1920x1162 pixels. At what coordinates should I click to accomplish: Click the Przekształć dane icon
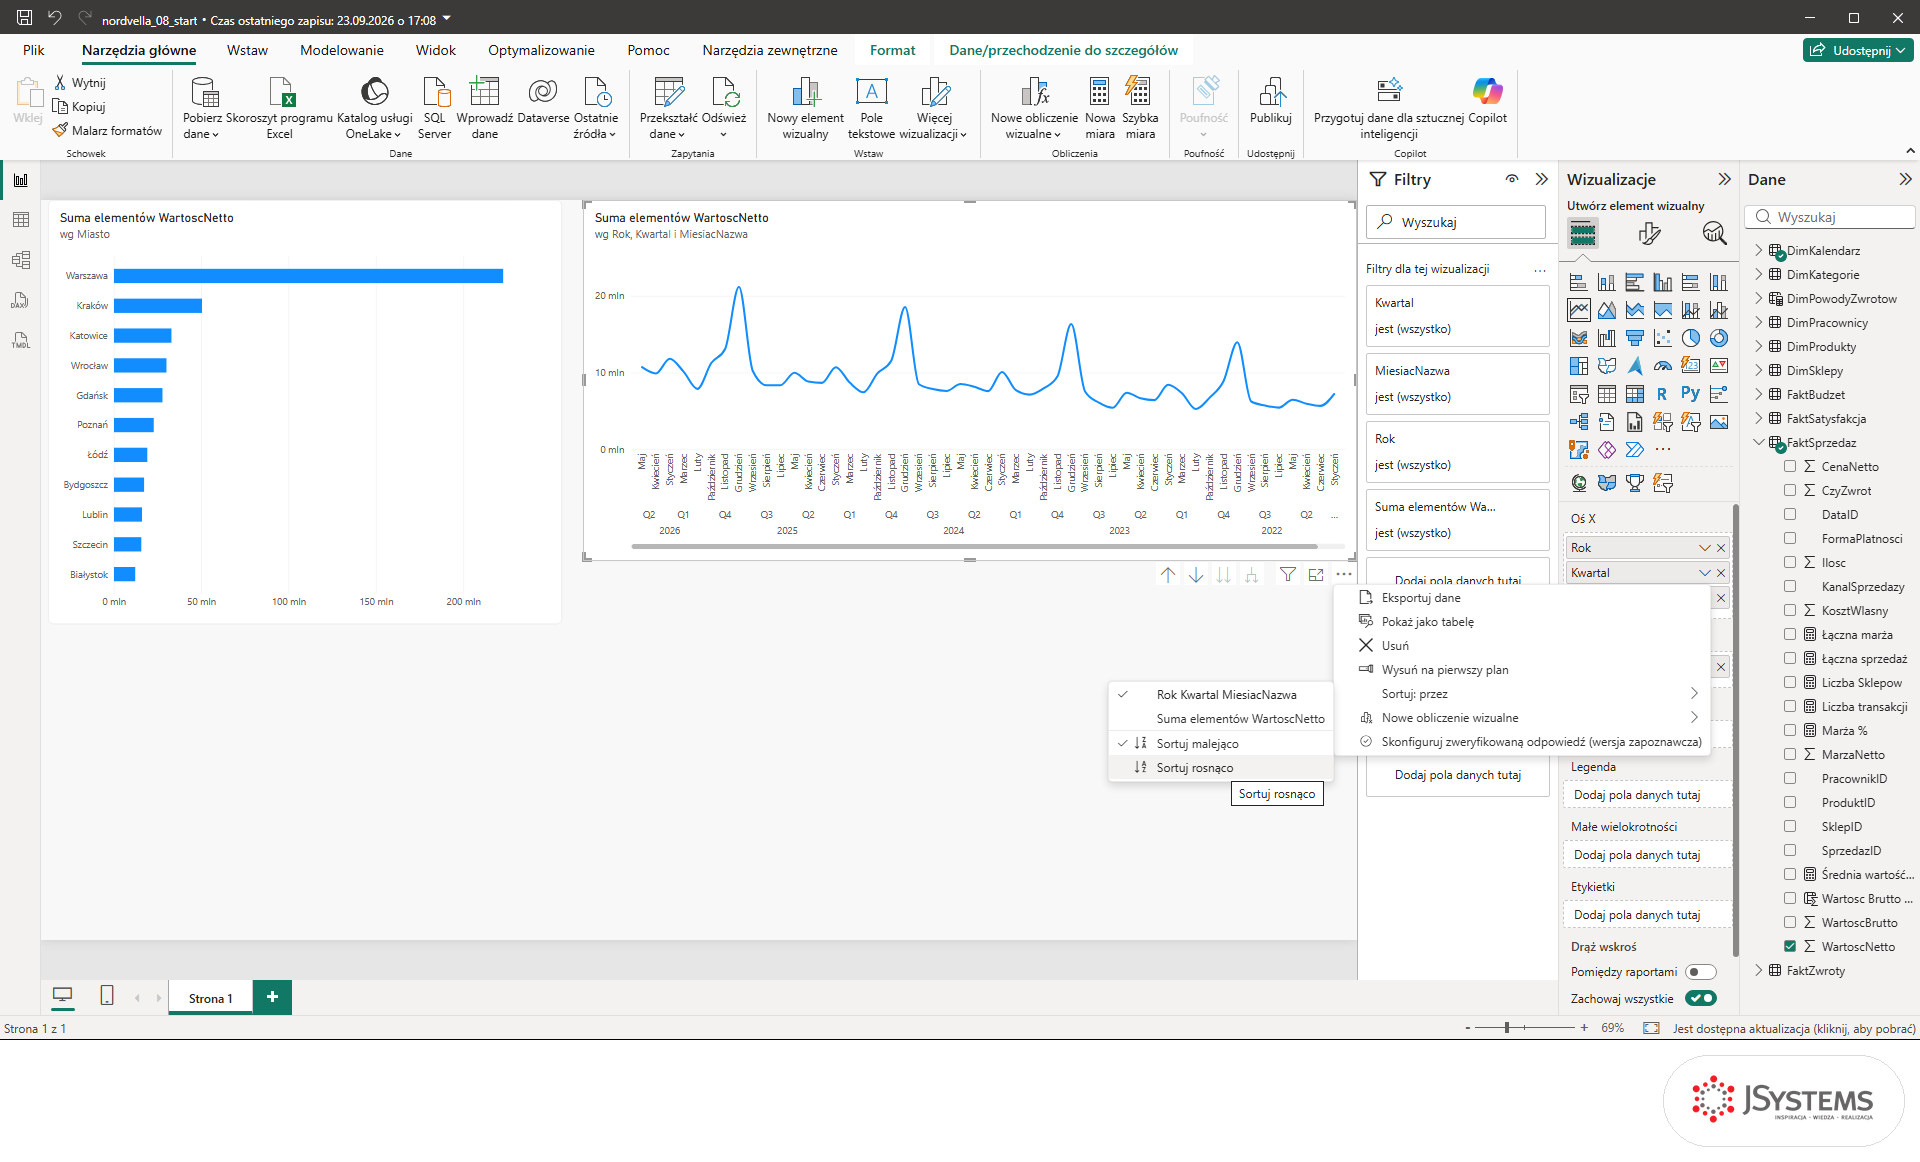click(x=668, y=92)
